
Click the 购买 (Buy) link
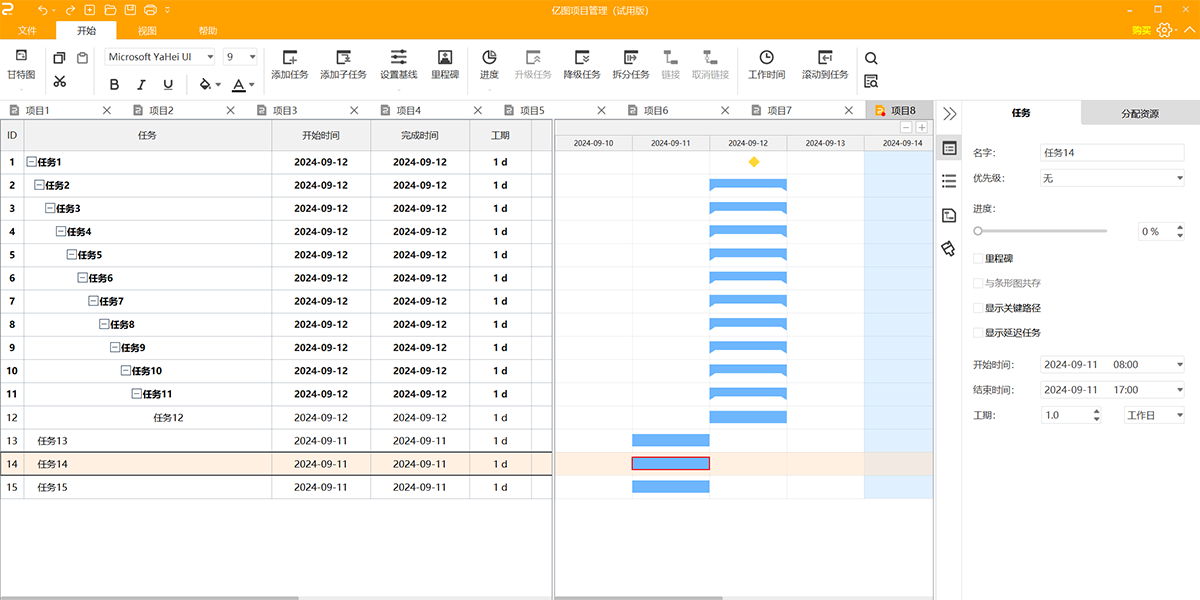tap(1141, 31)
